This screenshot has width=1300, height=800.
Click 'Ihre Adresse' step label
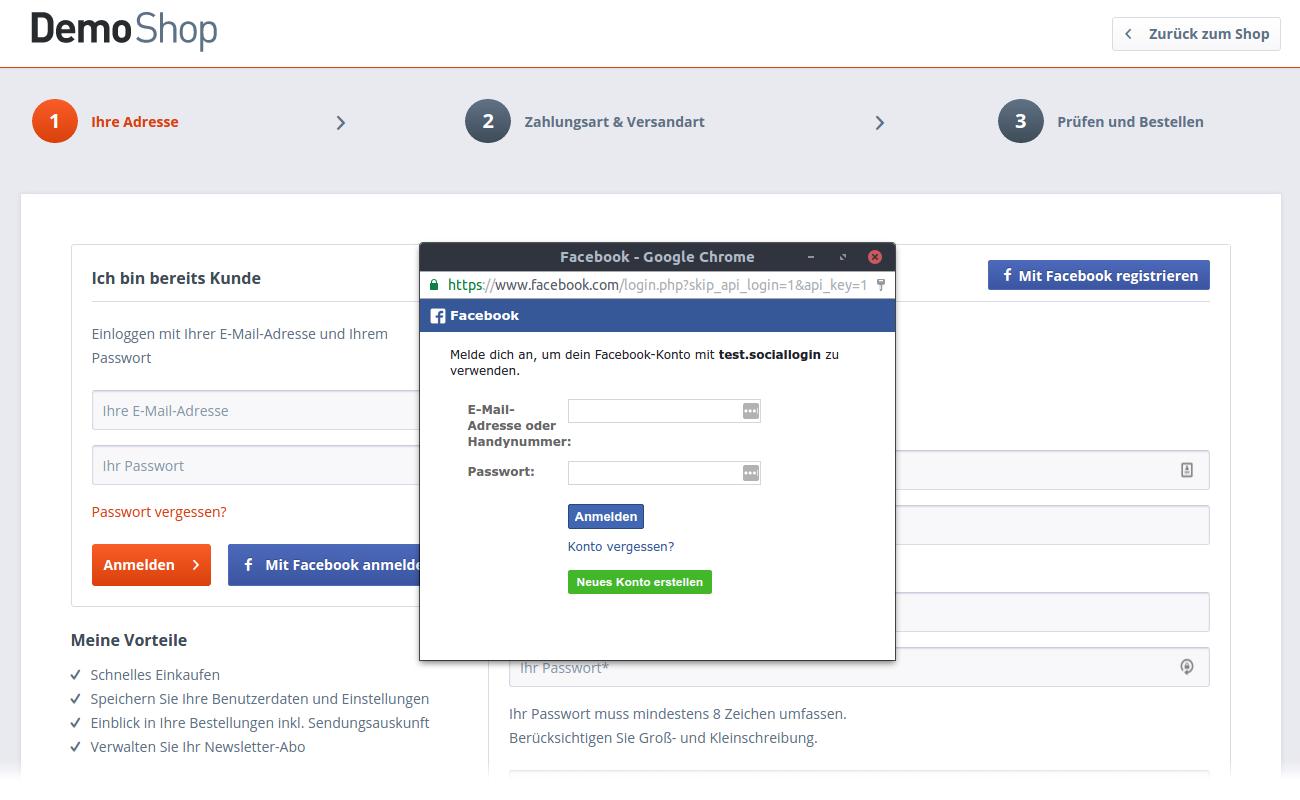coord(134,122)
